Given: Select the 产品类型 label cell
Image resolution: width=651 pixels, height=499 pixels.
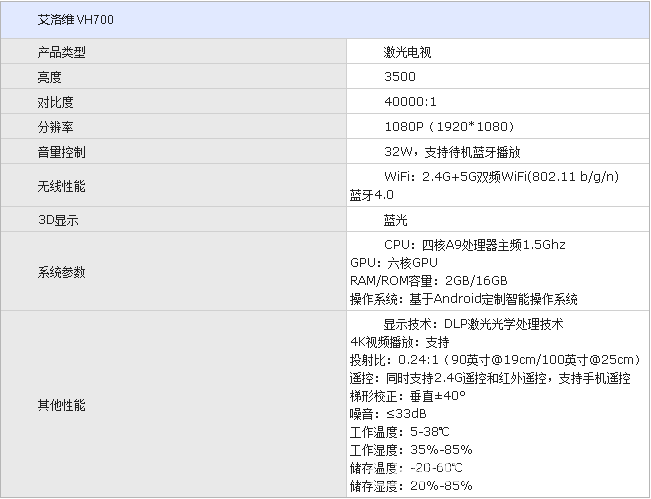Looking at the screenshot, I should pos(174,51).
